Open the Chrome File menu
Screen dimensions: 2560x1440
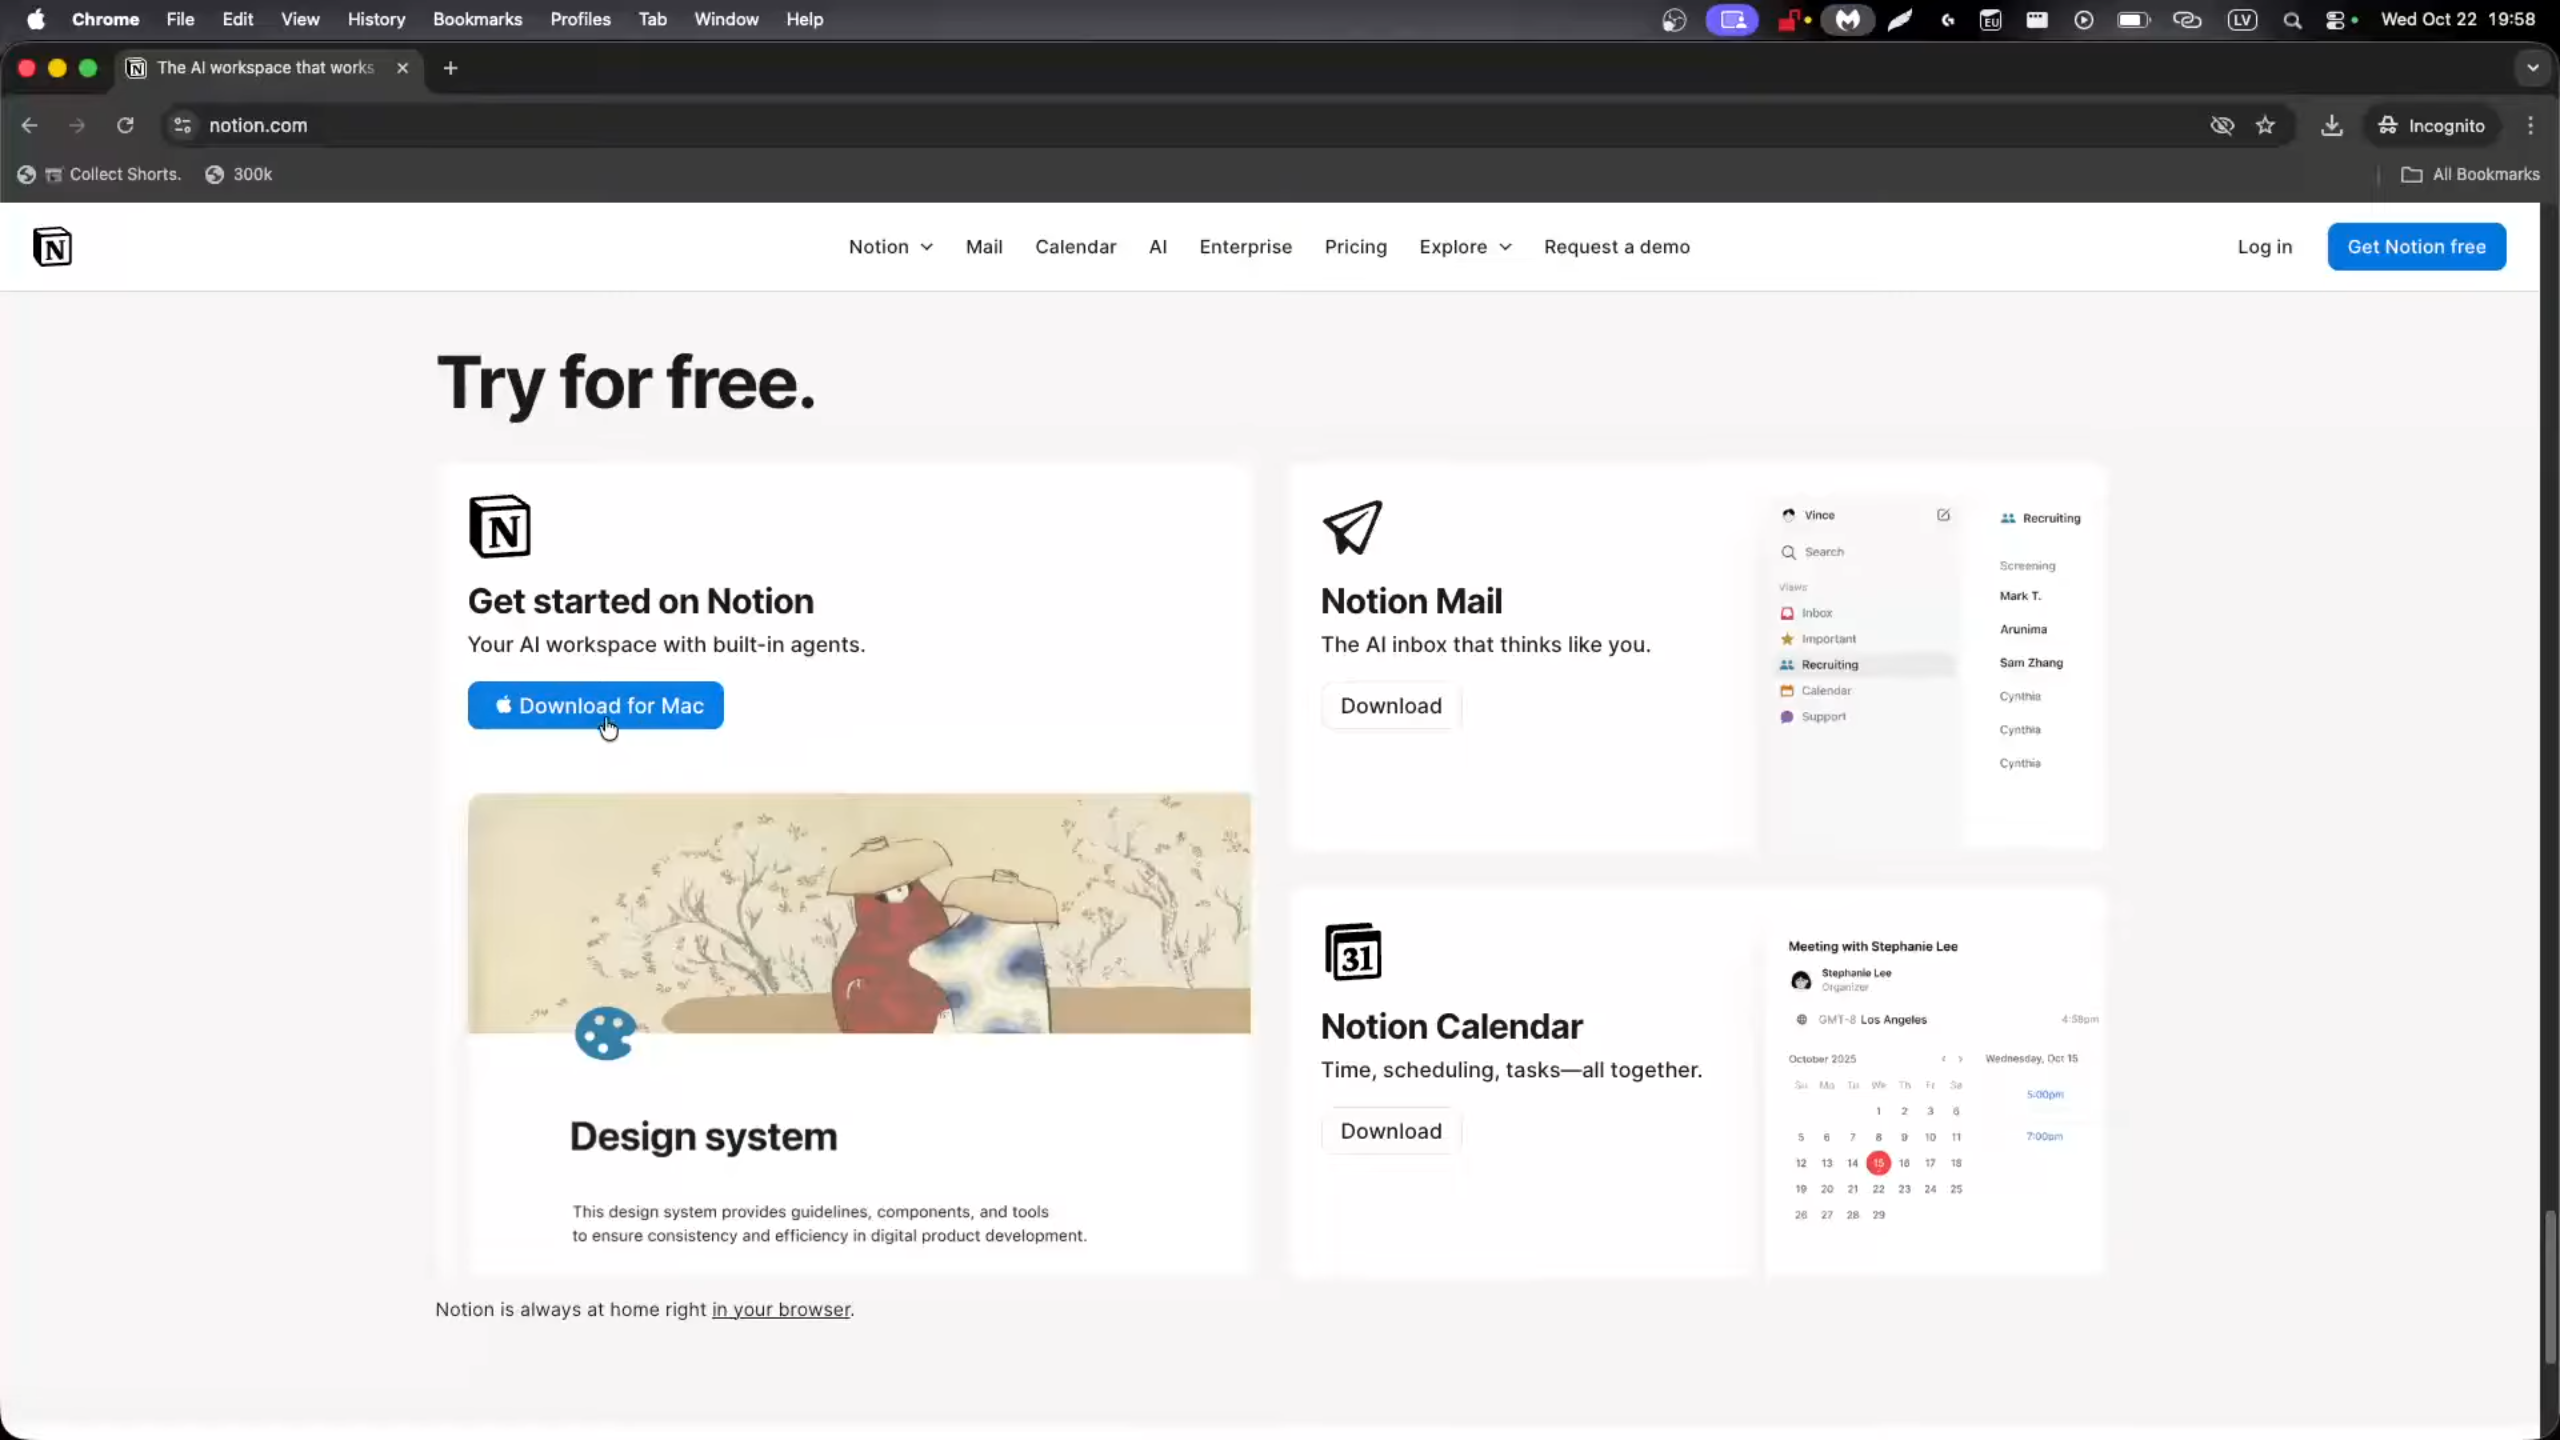(x=180, y=19)
